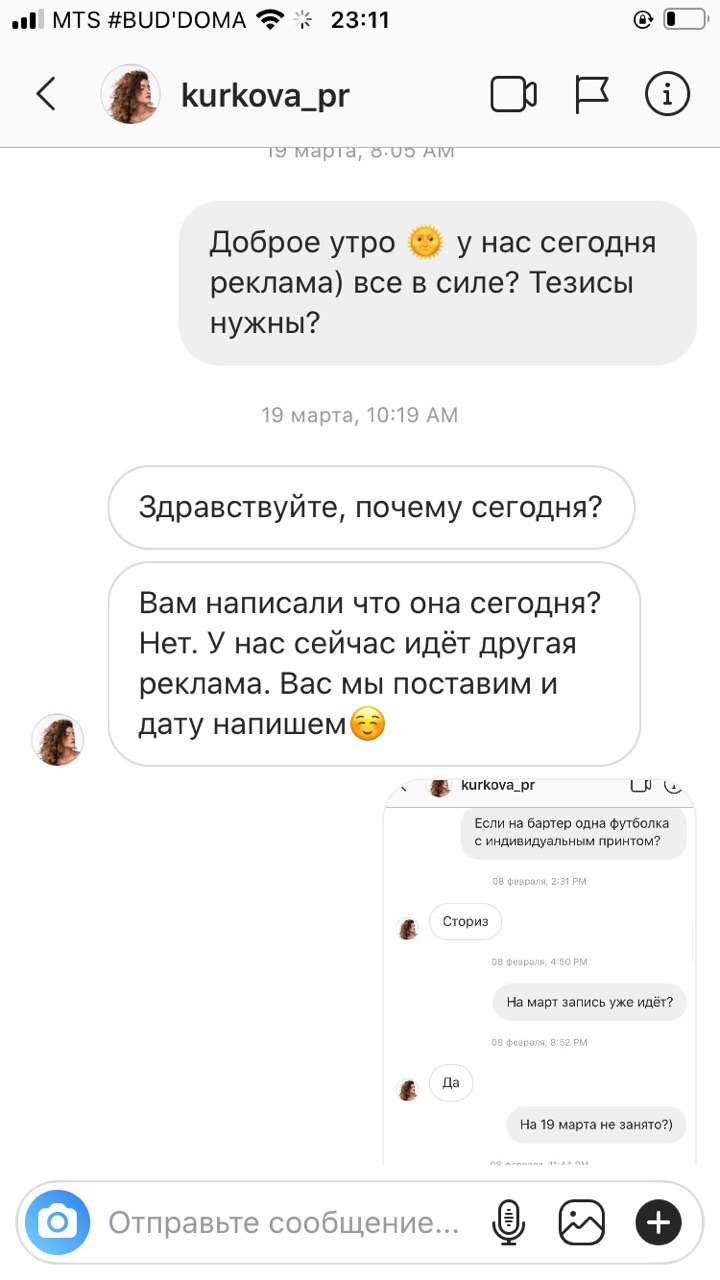This screenshot has height=1280, width=720.
Task: Tap the 19 марта, 10:19 AM timestamp
Action: pos(360,415)
